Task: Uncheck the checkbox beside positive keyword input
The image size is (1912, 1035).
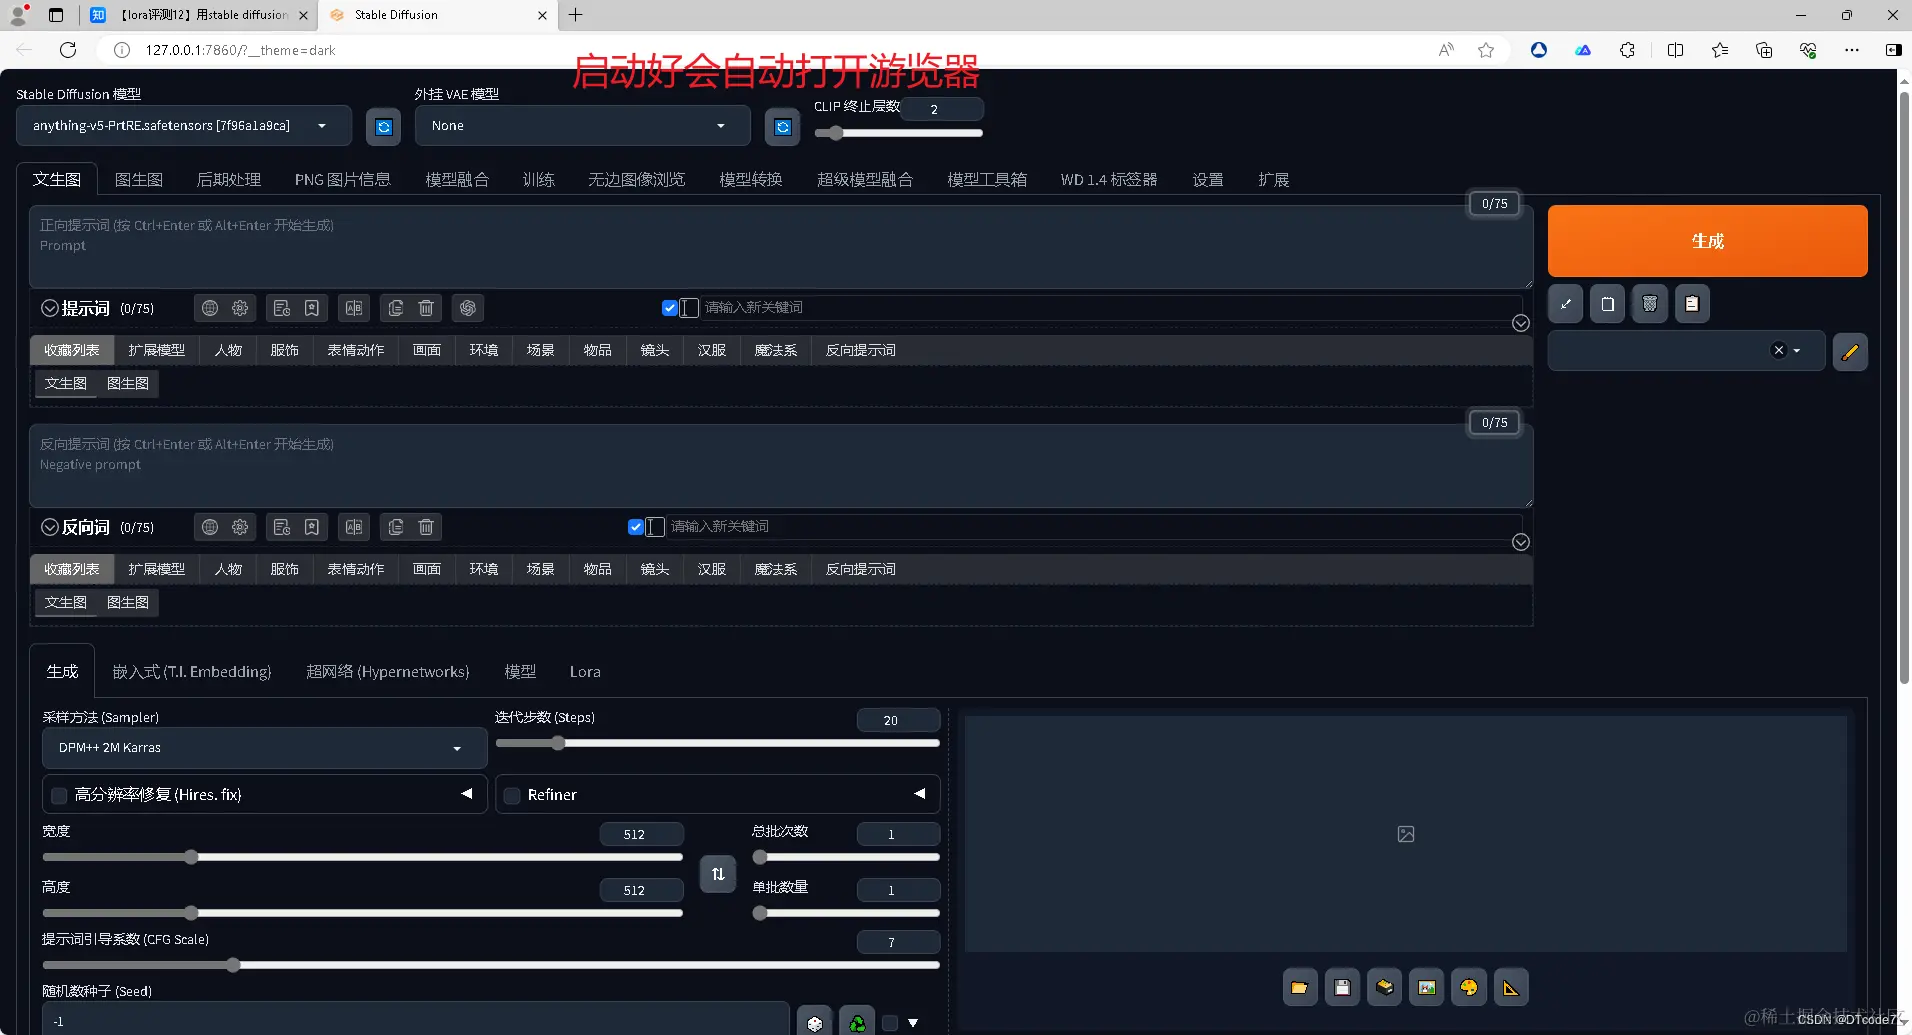Action: pyautogui.click(x=670, y=308)
